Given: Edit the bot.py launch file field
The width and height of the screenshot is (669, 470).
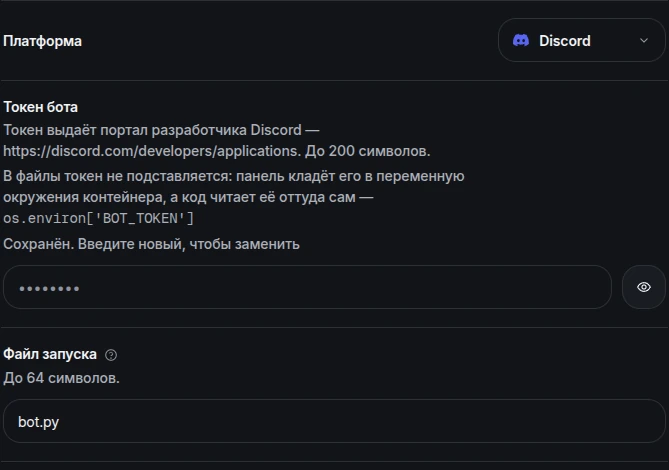Looking at the screenshot, I should pos(334,421).
